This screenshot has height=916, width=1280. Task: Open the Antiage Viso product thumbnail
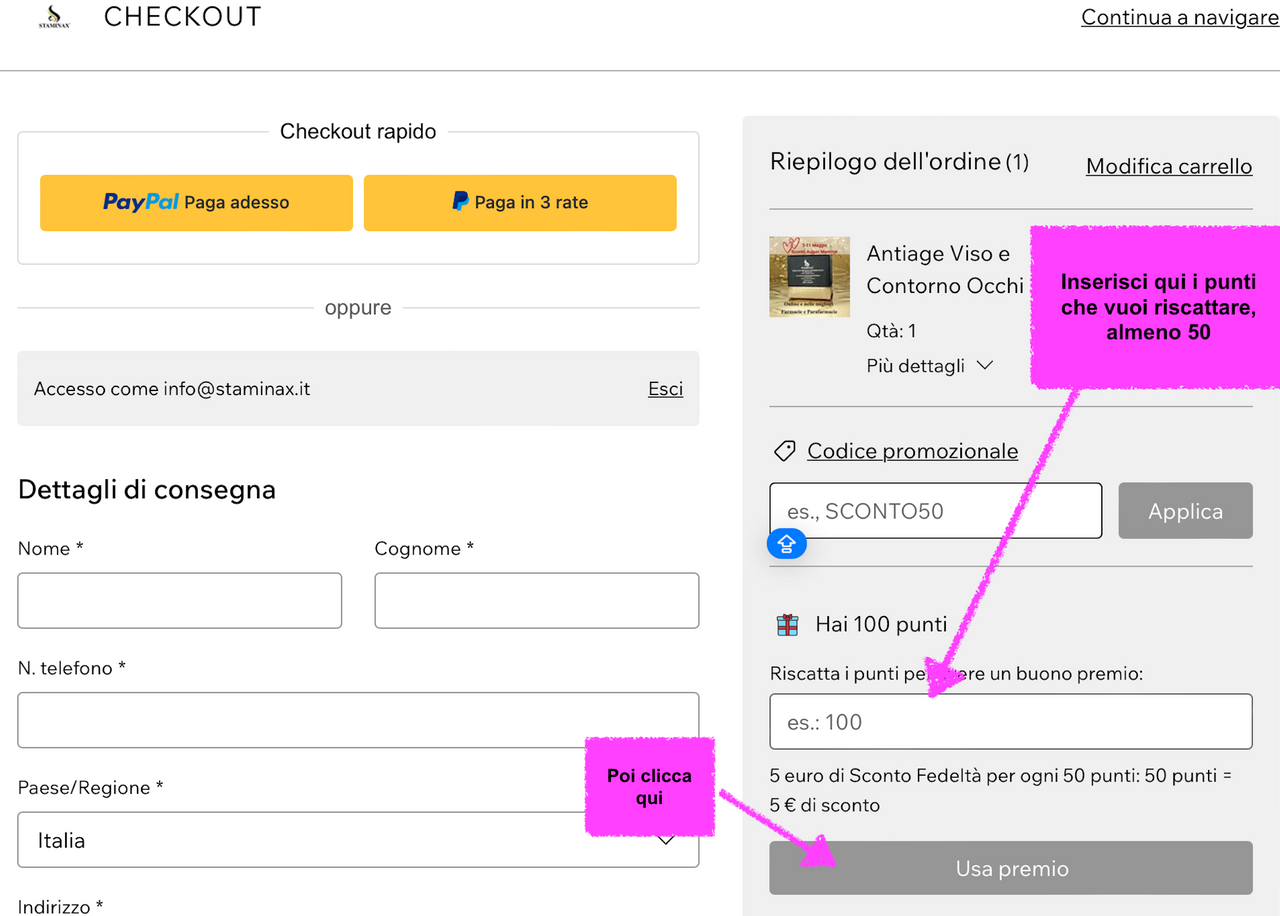(x=809, y=277)
